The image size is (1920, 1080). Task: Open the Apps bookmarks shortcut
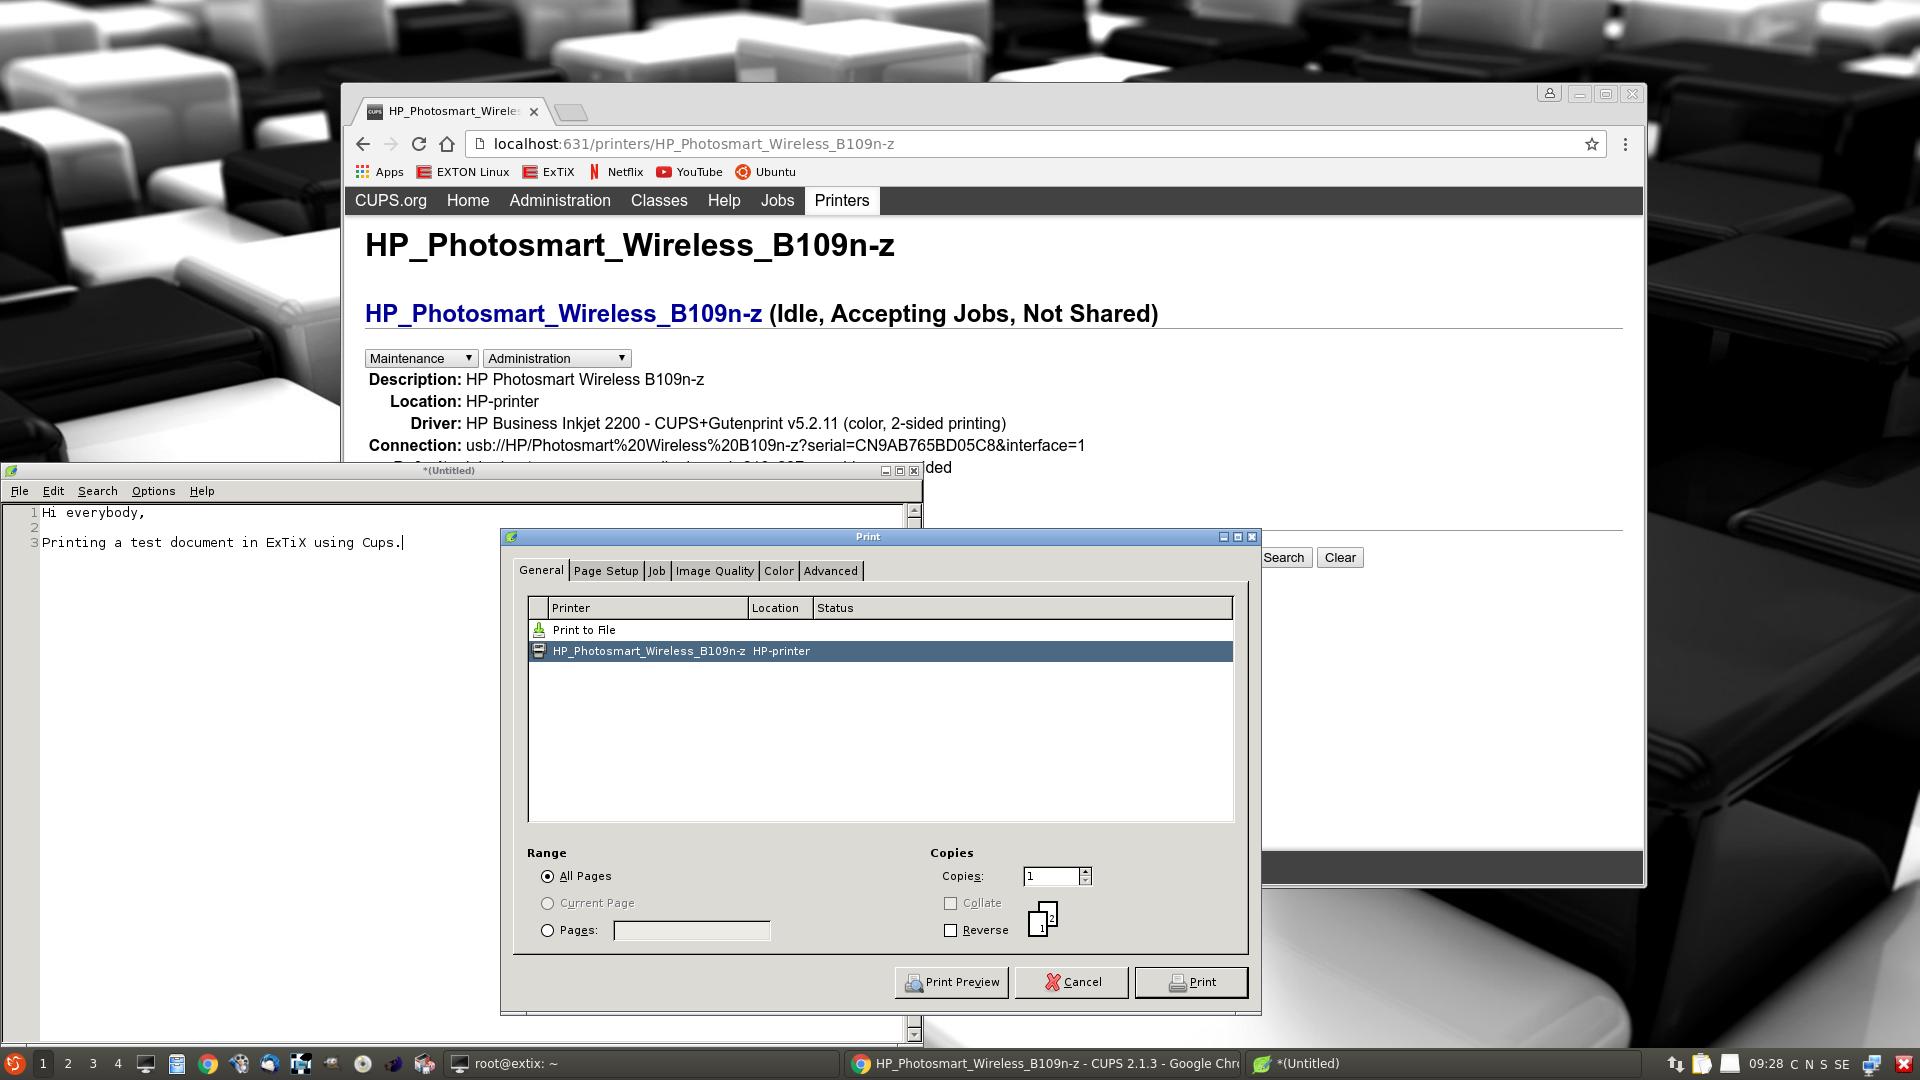(x=379, y=172)
